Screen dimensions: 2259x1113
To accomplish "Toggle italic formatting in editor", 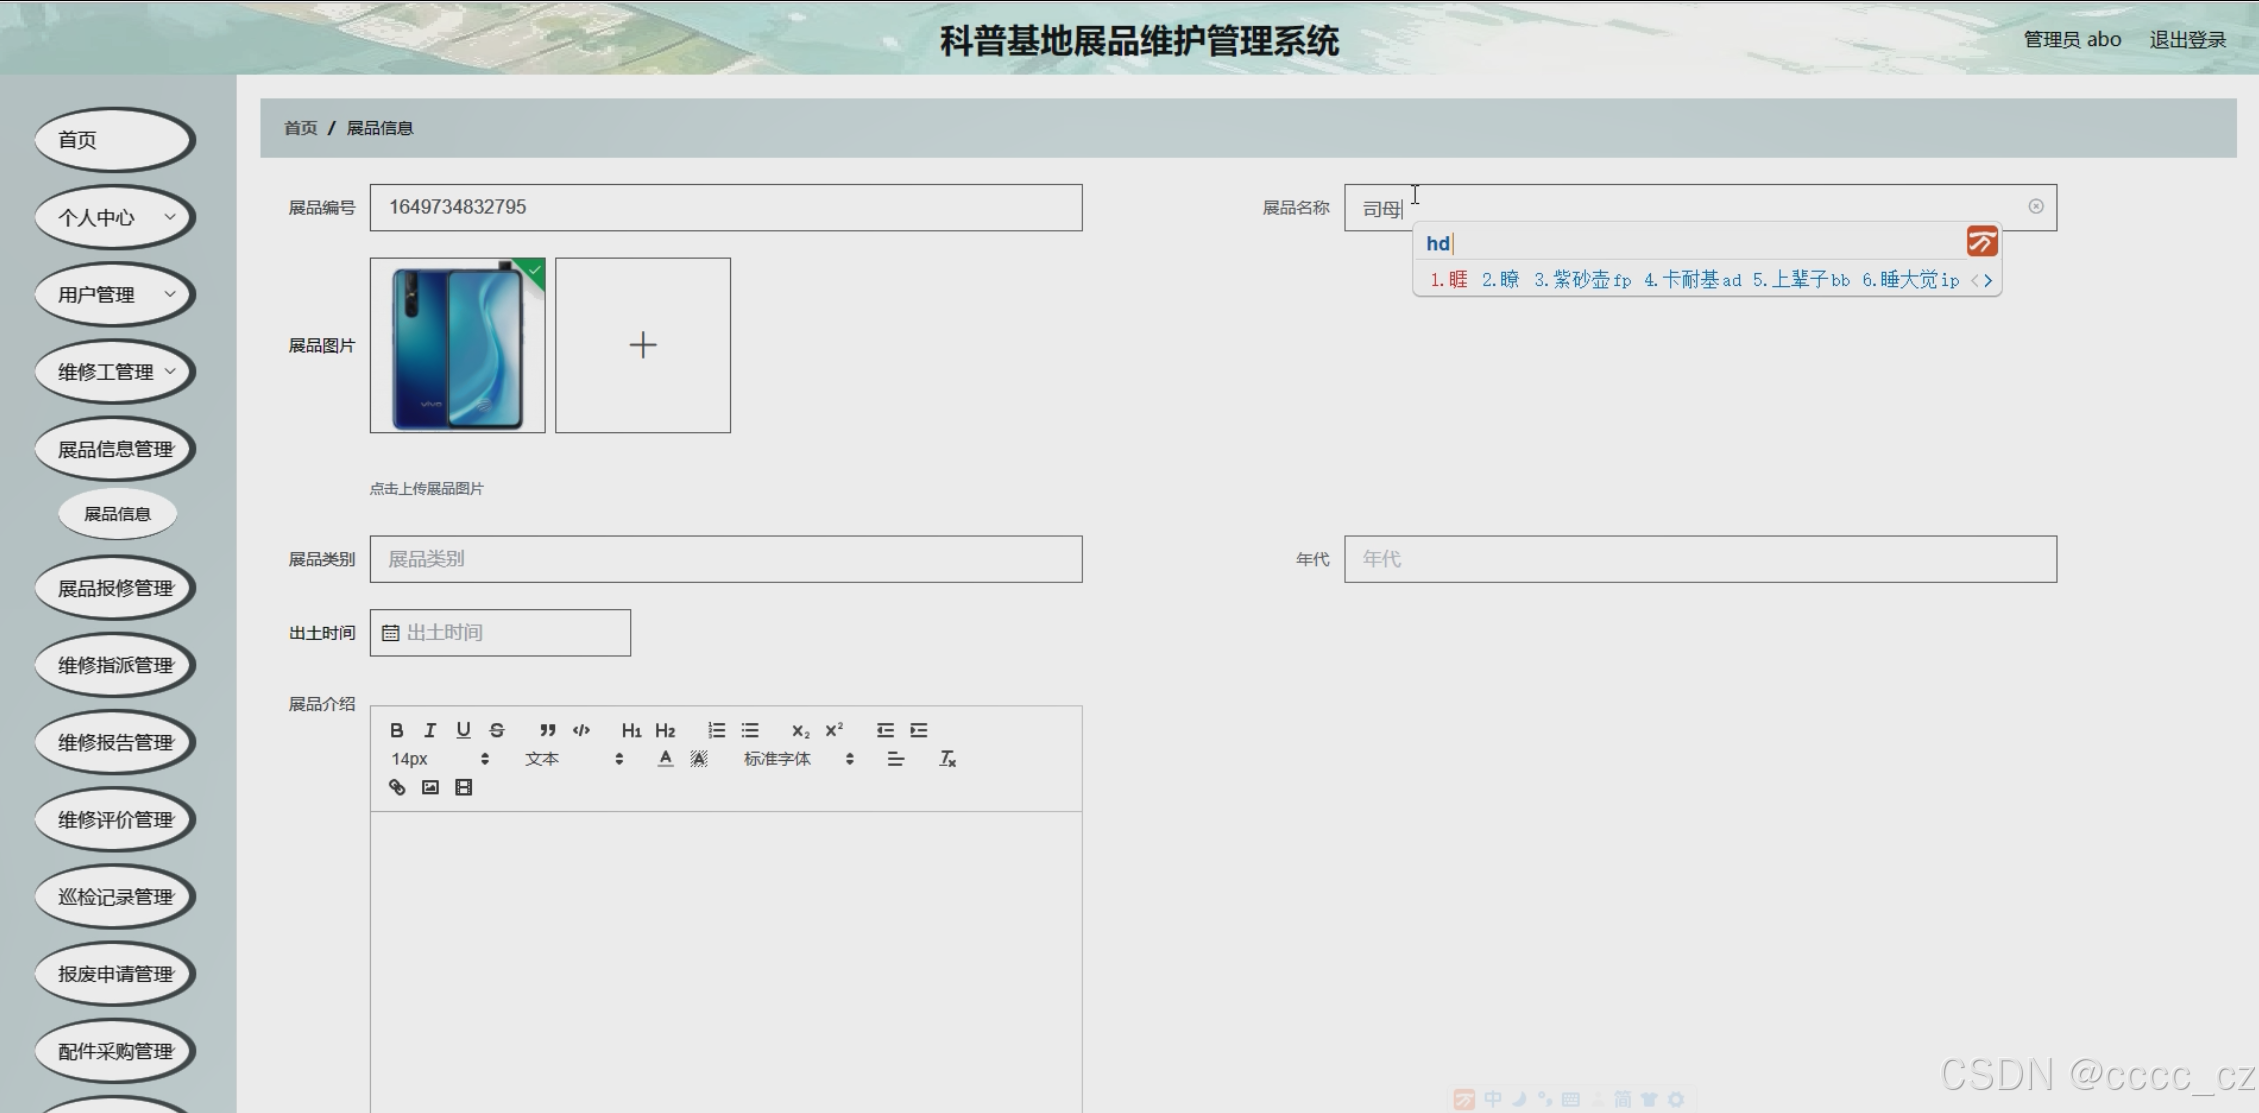I will tap(430, 730).
